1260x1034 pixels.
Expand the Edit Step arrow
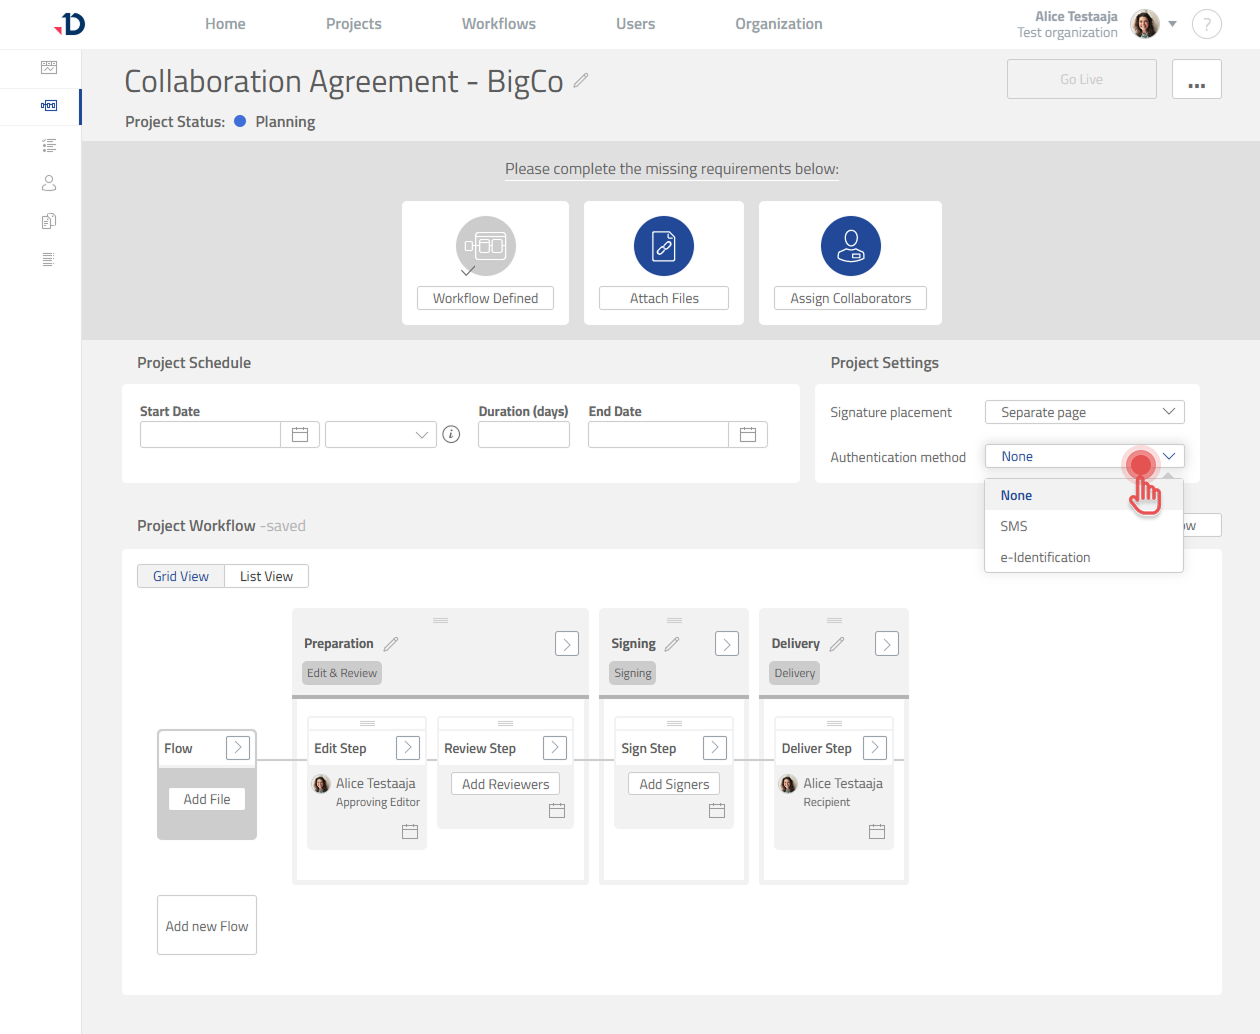408,748
